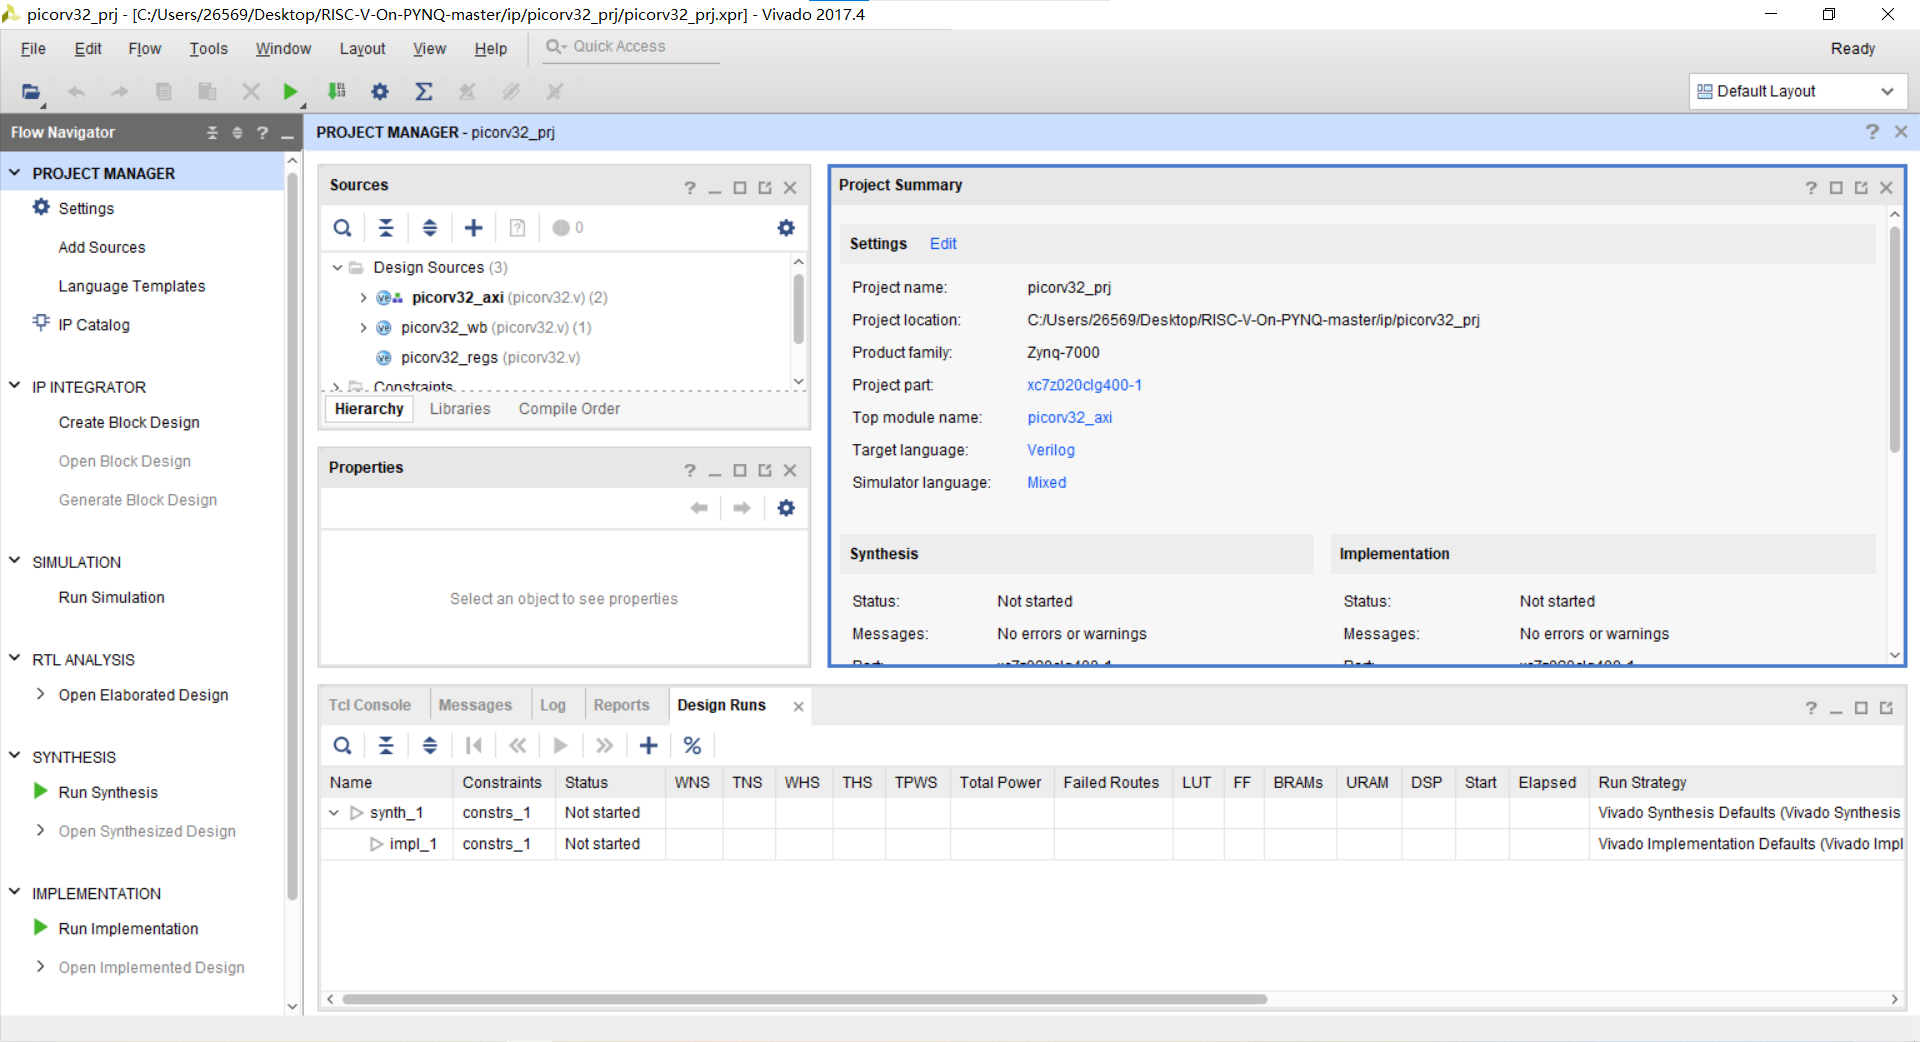Switch to Messages tab
Viewport: 1920px width, 1042px height.
tap(475, 705)
